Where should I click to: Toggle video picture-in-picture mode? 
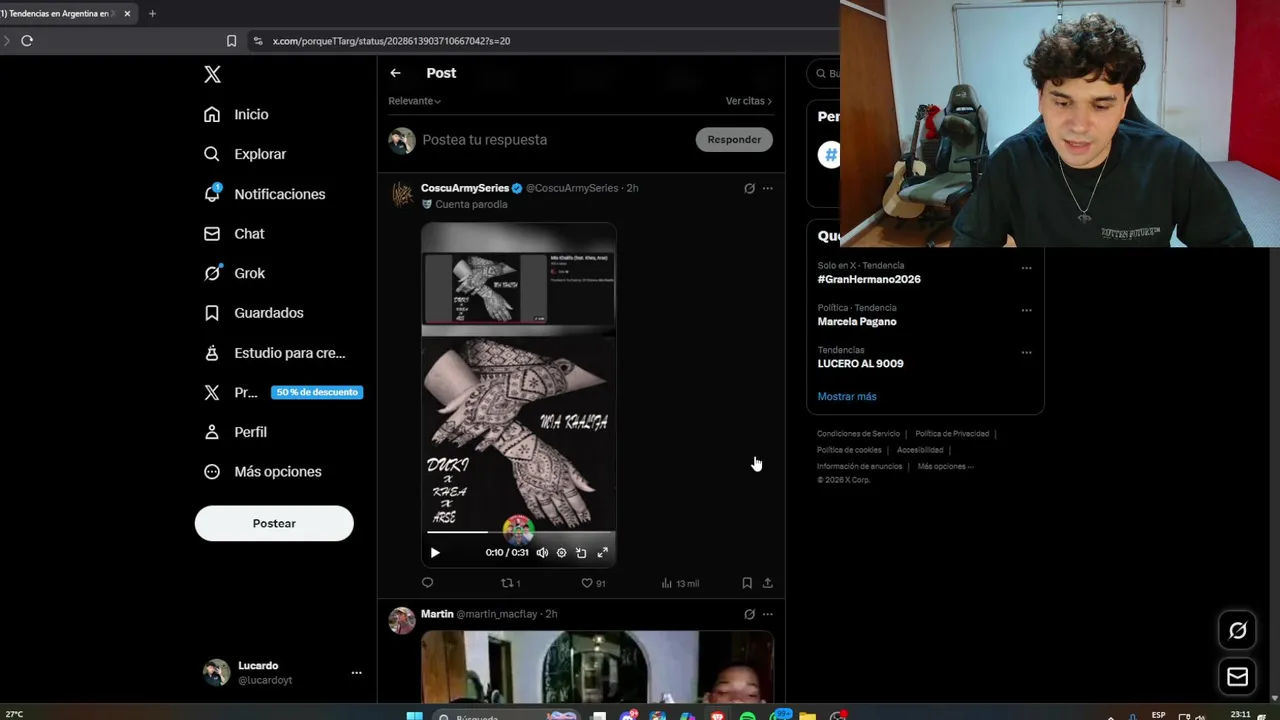pyautogui.click(x=581, y=553)
